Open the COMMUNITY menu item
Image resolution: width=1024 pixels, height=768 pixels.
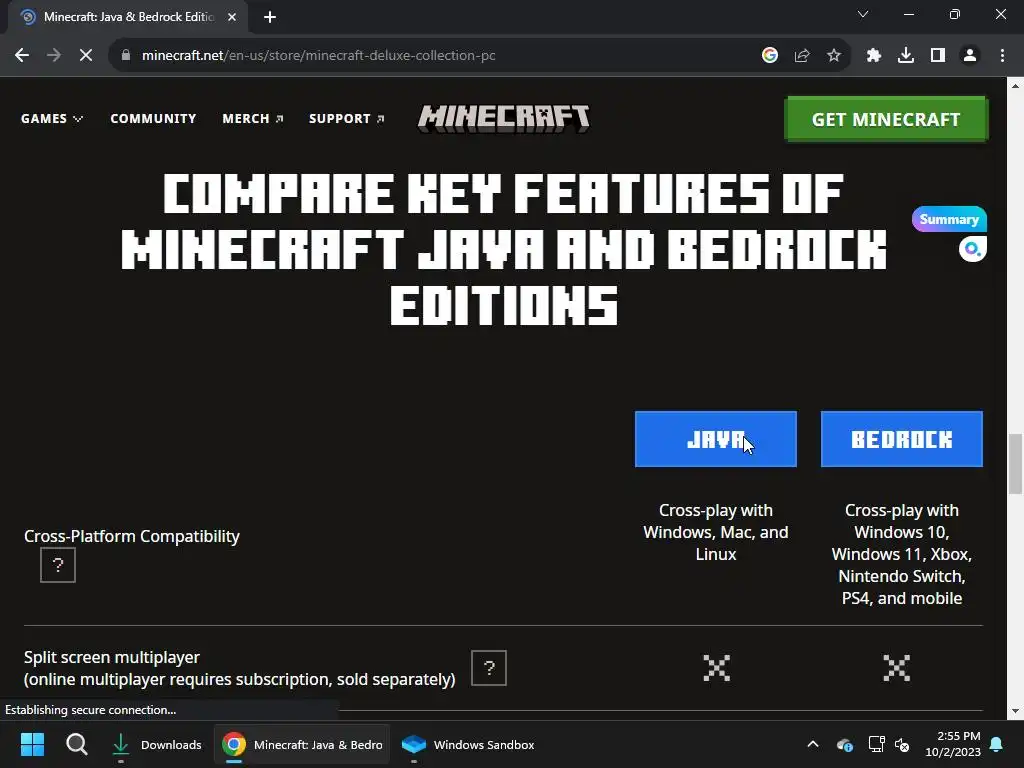point(153,118)
